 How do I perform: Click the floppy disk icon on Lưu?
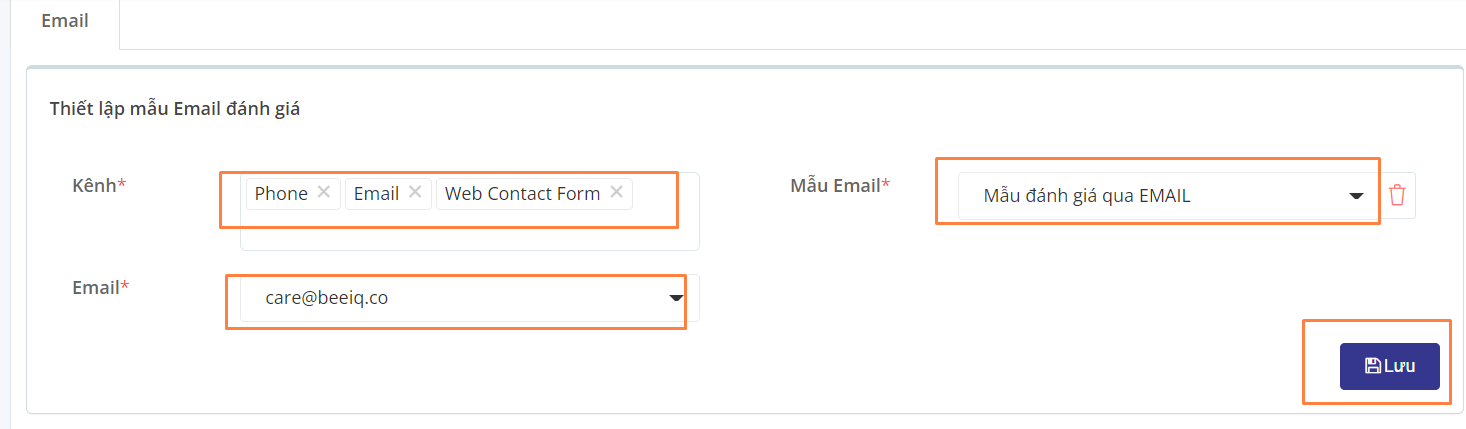point(1373,366)
